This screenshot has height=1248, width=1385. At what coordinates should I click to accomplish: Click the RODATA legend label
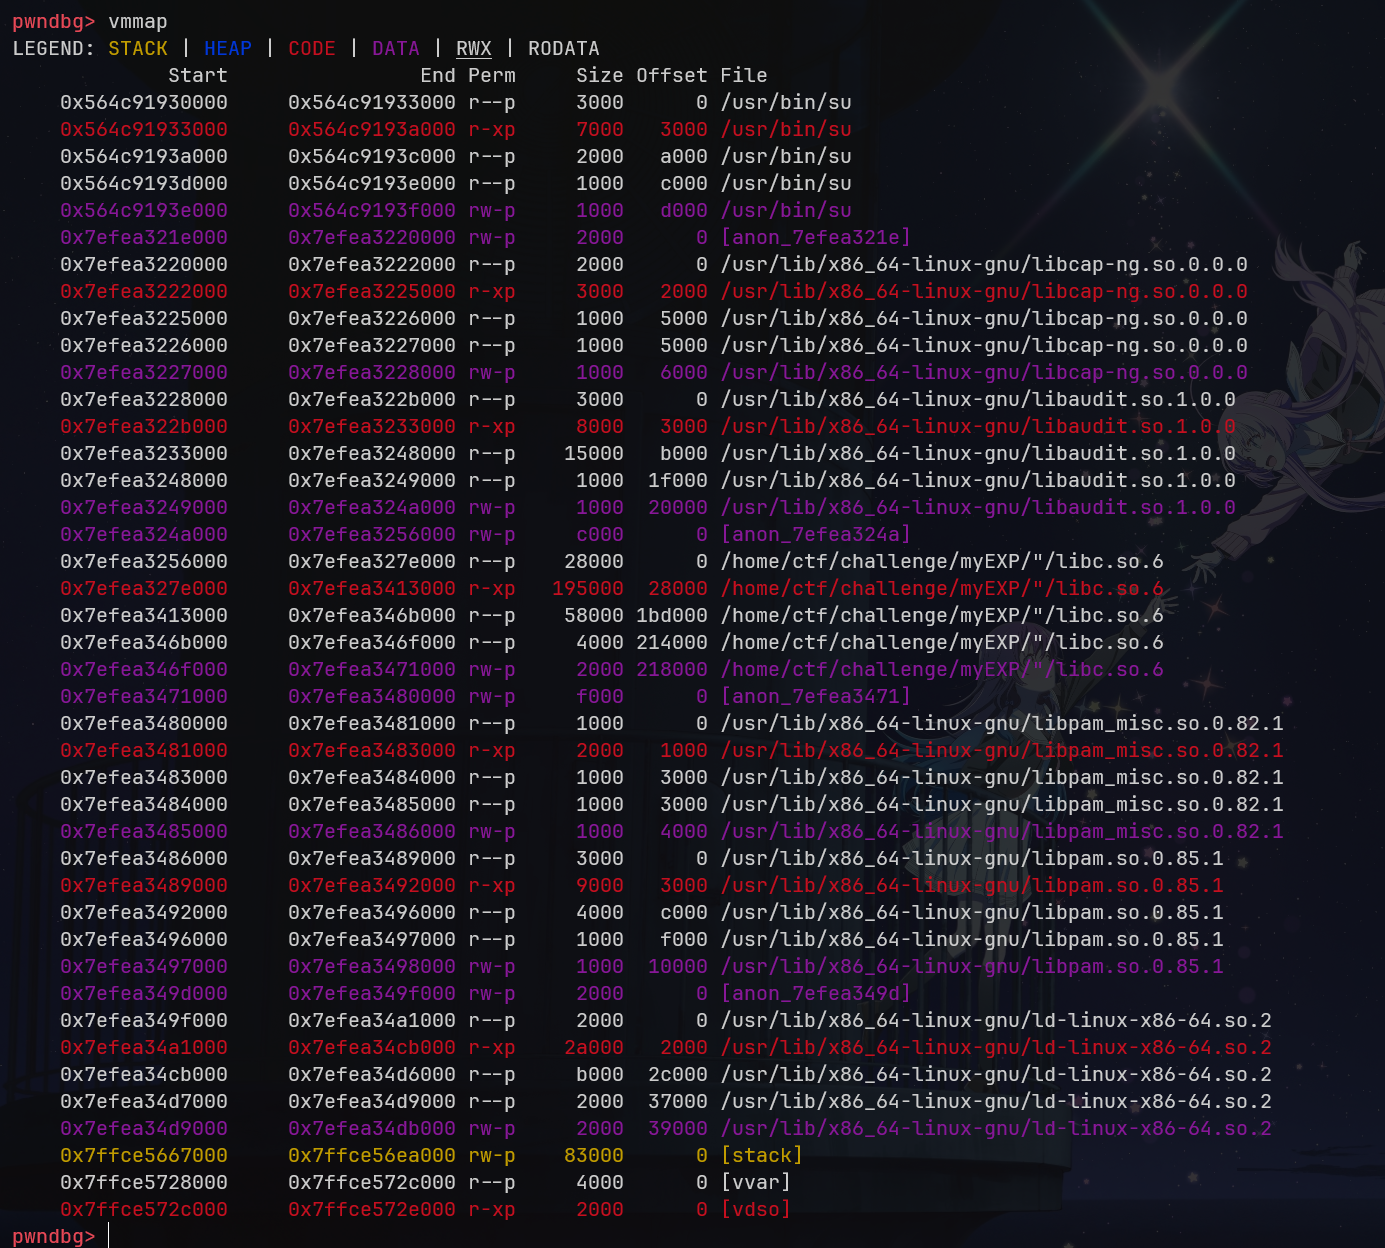564,48
